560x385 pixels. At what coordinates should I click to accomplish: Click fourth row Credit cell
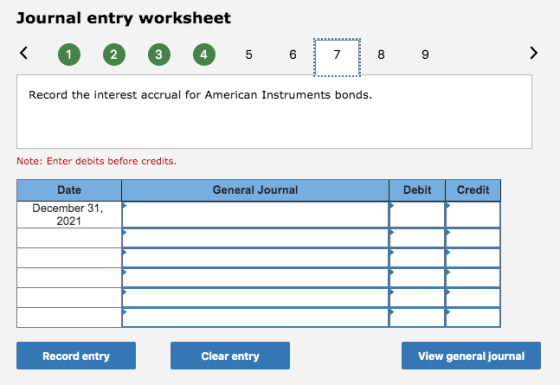473,278
